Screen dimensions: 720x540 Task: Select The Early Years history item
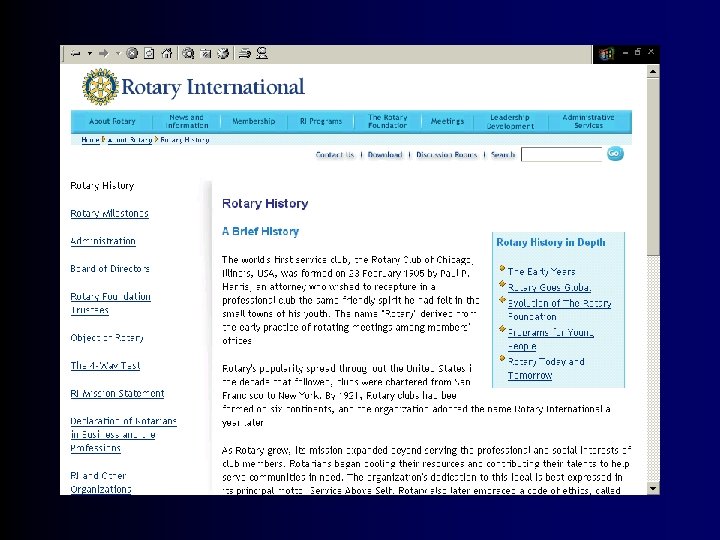(541, 272)
